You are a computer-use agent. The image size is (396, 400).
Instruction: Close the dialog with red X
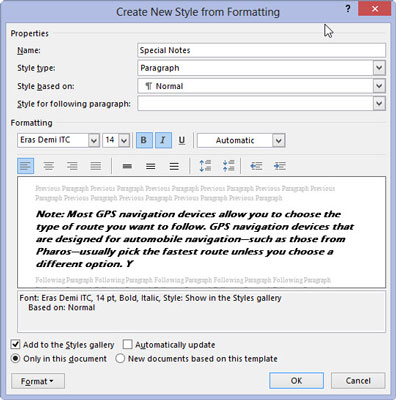[375, 9]
